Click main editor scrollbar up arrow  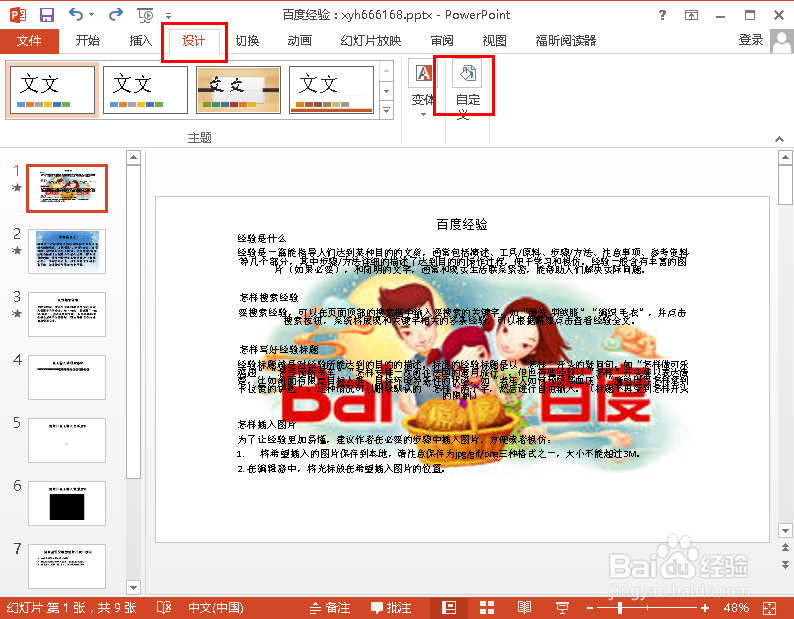click(x=785, y=158)
